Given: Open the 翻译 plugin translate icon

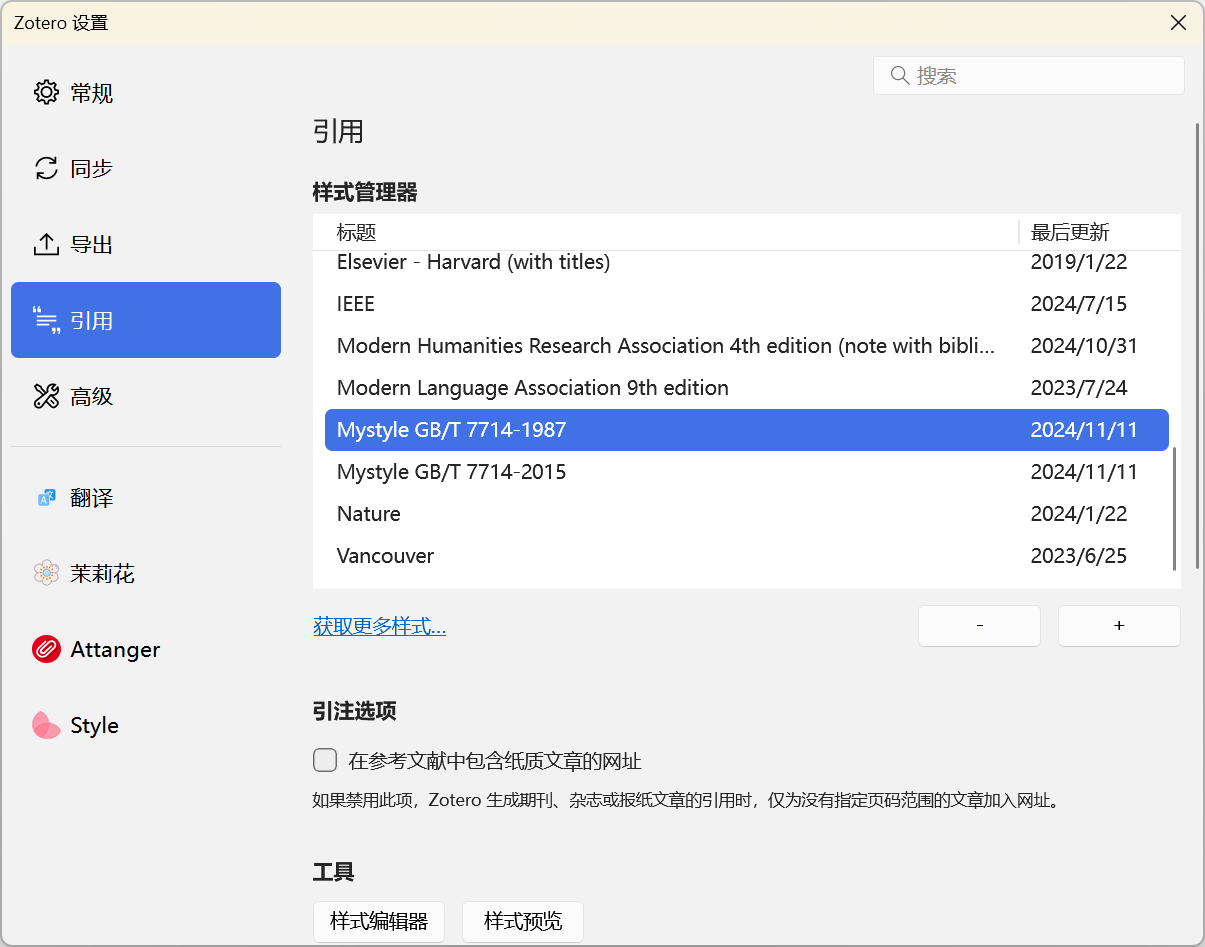Looking at the screenshot, I should (x=46, y=498).
